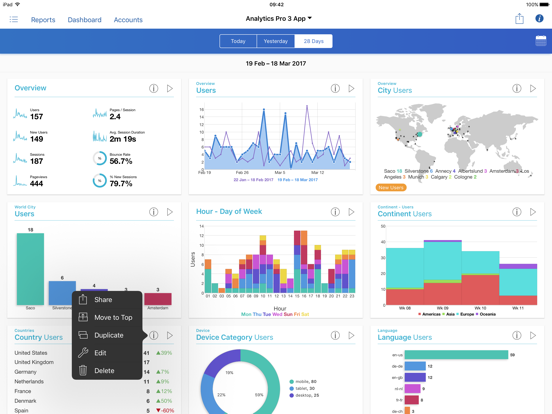Screen dimensions: 552x414
Task: Play the Continent Users card
Action: [533, 212]
